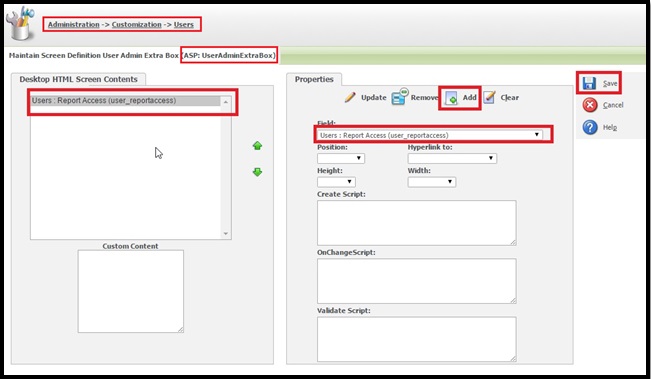Image resolution: width=651 pixels, height=379 pixels.
Task: Click inside the Create Script text area
Action: (x=417, y=223)
